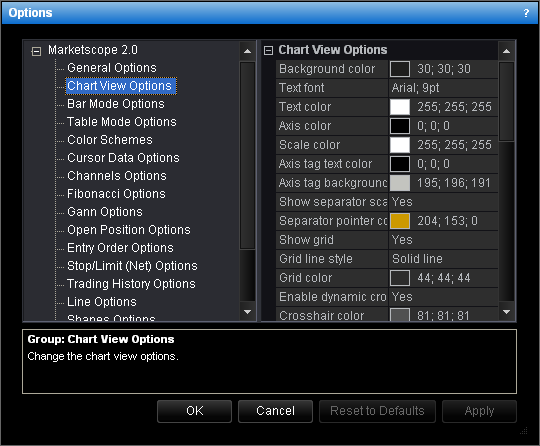Screen dimensions: 540x446
Task: Collapse the Chart View Options group
Action: [268, 51]
